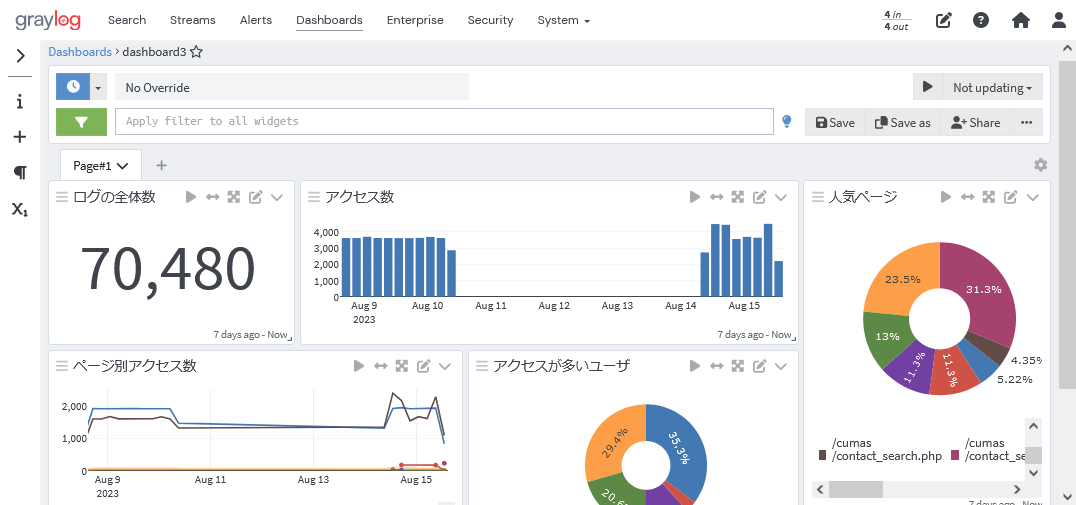Toggle fullscreen focus on アクセス数 widget

point(738,197)
